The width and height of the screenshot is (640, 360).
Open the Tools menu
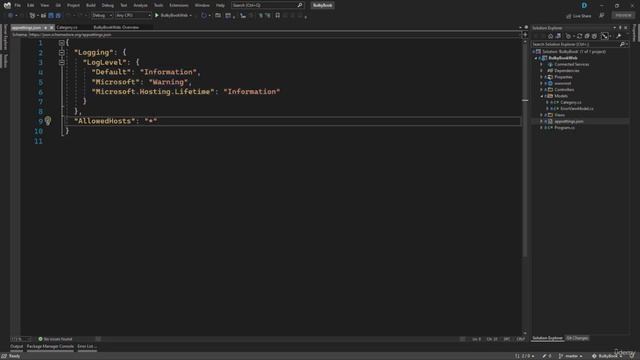pos(158,5)
